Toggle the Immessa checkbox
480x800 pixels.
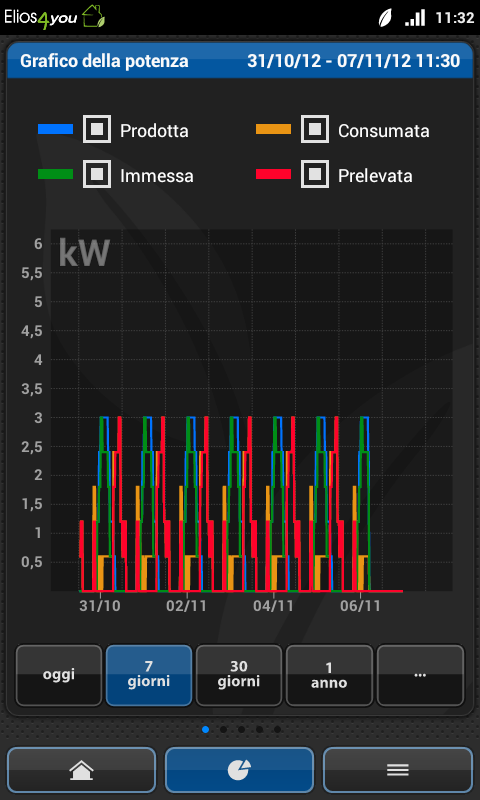tap(97, 174)
